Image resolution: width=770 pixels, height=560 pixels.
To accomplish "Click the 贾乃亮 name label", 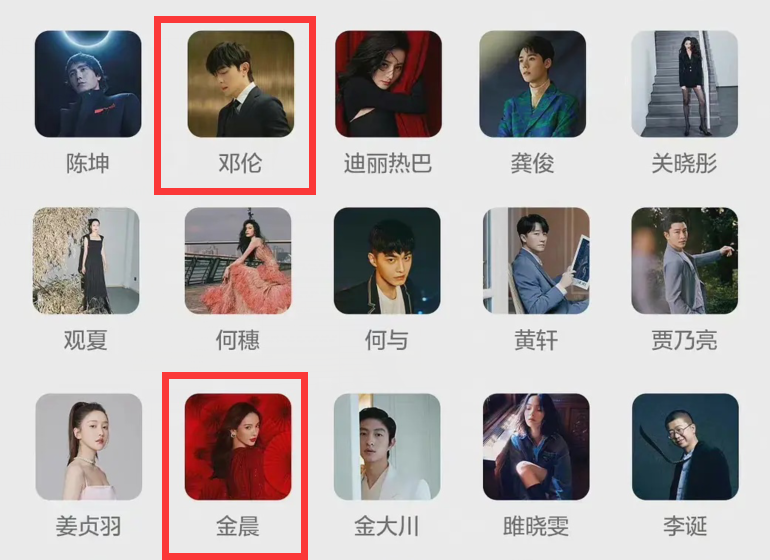I will 684,340.
